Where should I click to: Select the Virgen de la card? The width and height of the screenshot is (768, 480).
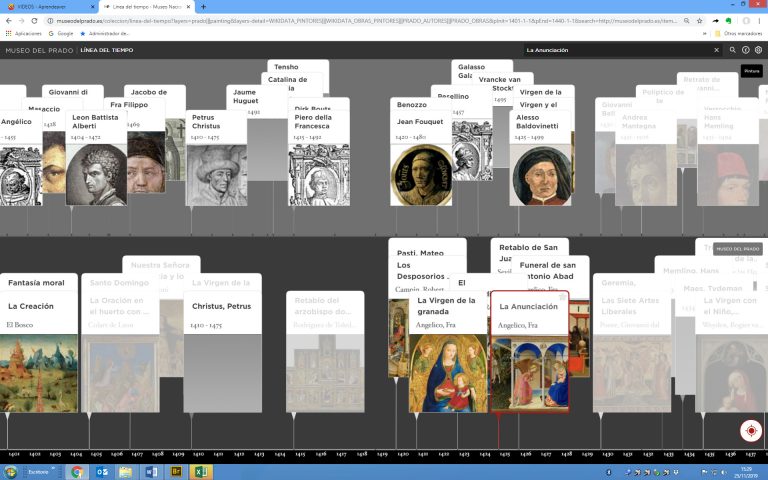click(x=544, y=92)
